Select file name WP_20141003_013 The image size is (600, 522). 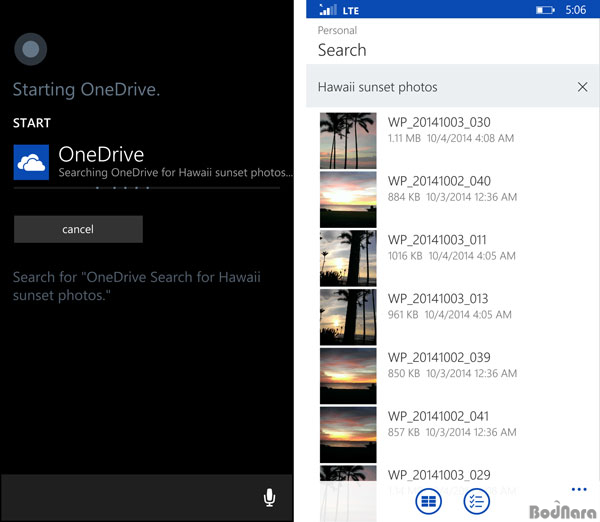pyautogui.click(x=438, y=299)
